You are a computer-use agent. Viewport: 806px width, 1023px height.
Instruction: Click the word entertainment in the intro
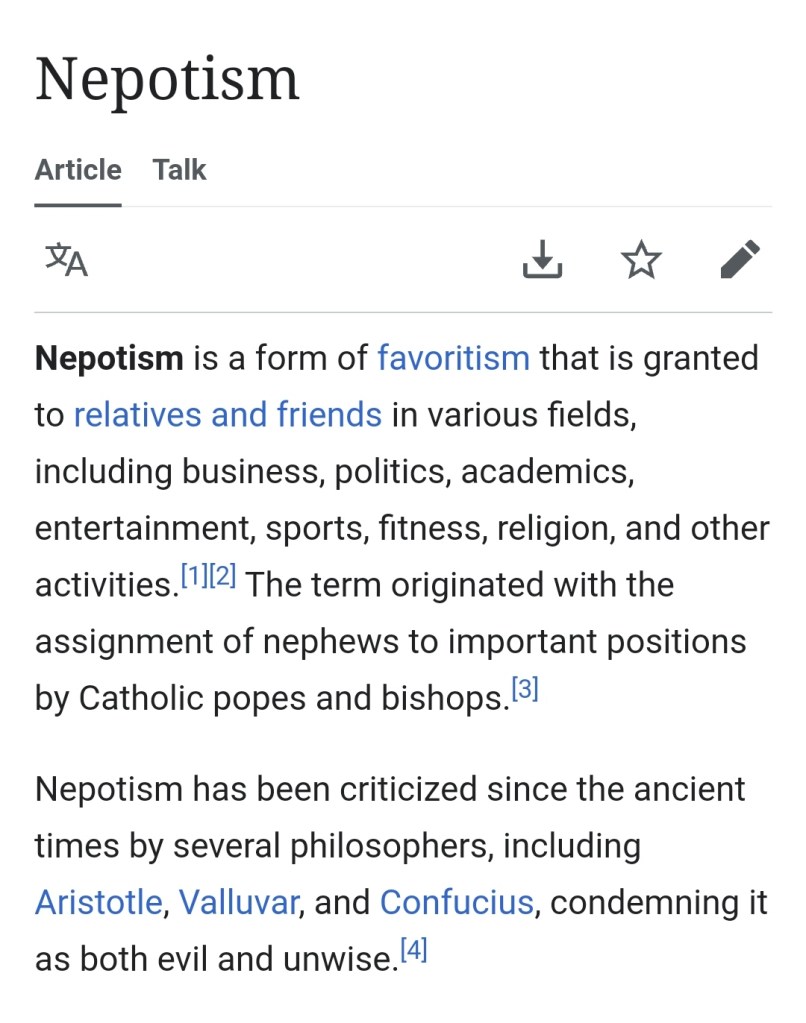pyautogui.click(x=144, y=528)
